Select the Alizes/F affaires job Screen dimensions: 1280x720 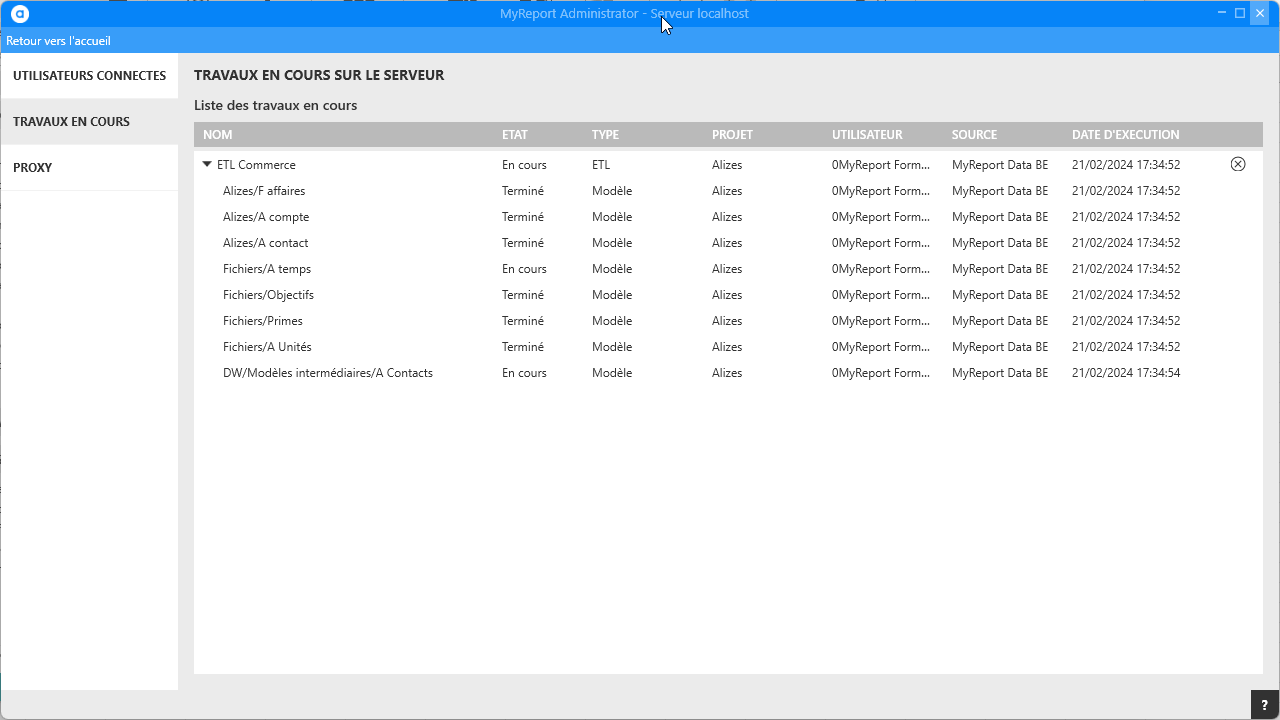coord(264,191)
